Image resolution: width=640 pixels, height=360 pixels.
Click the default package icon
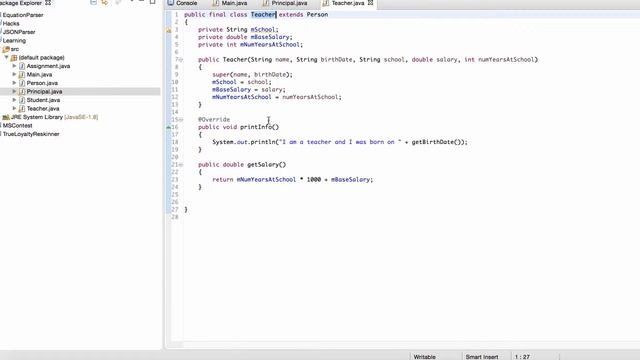tap(14, 58)
